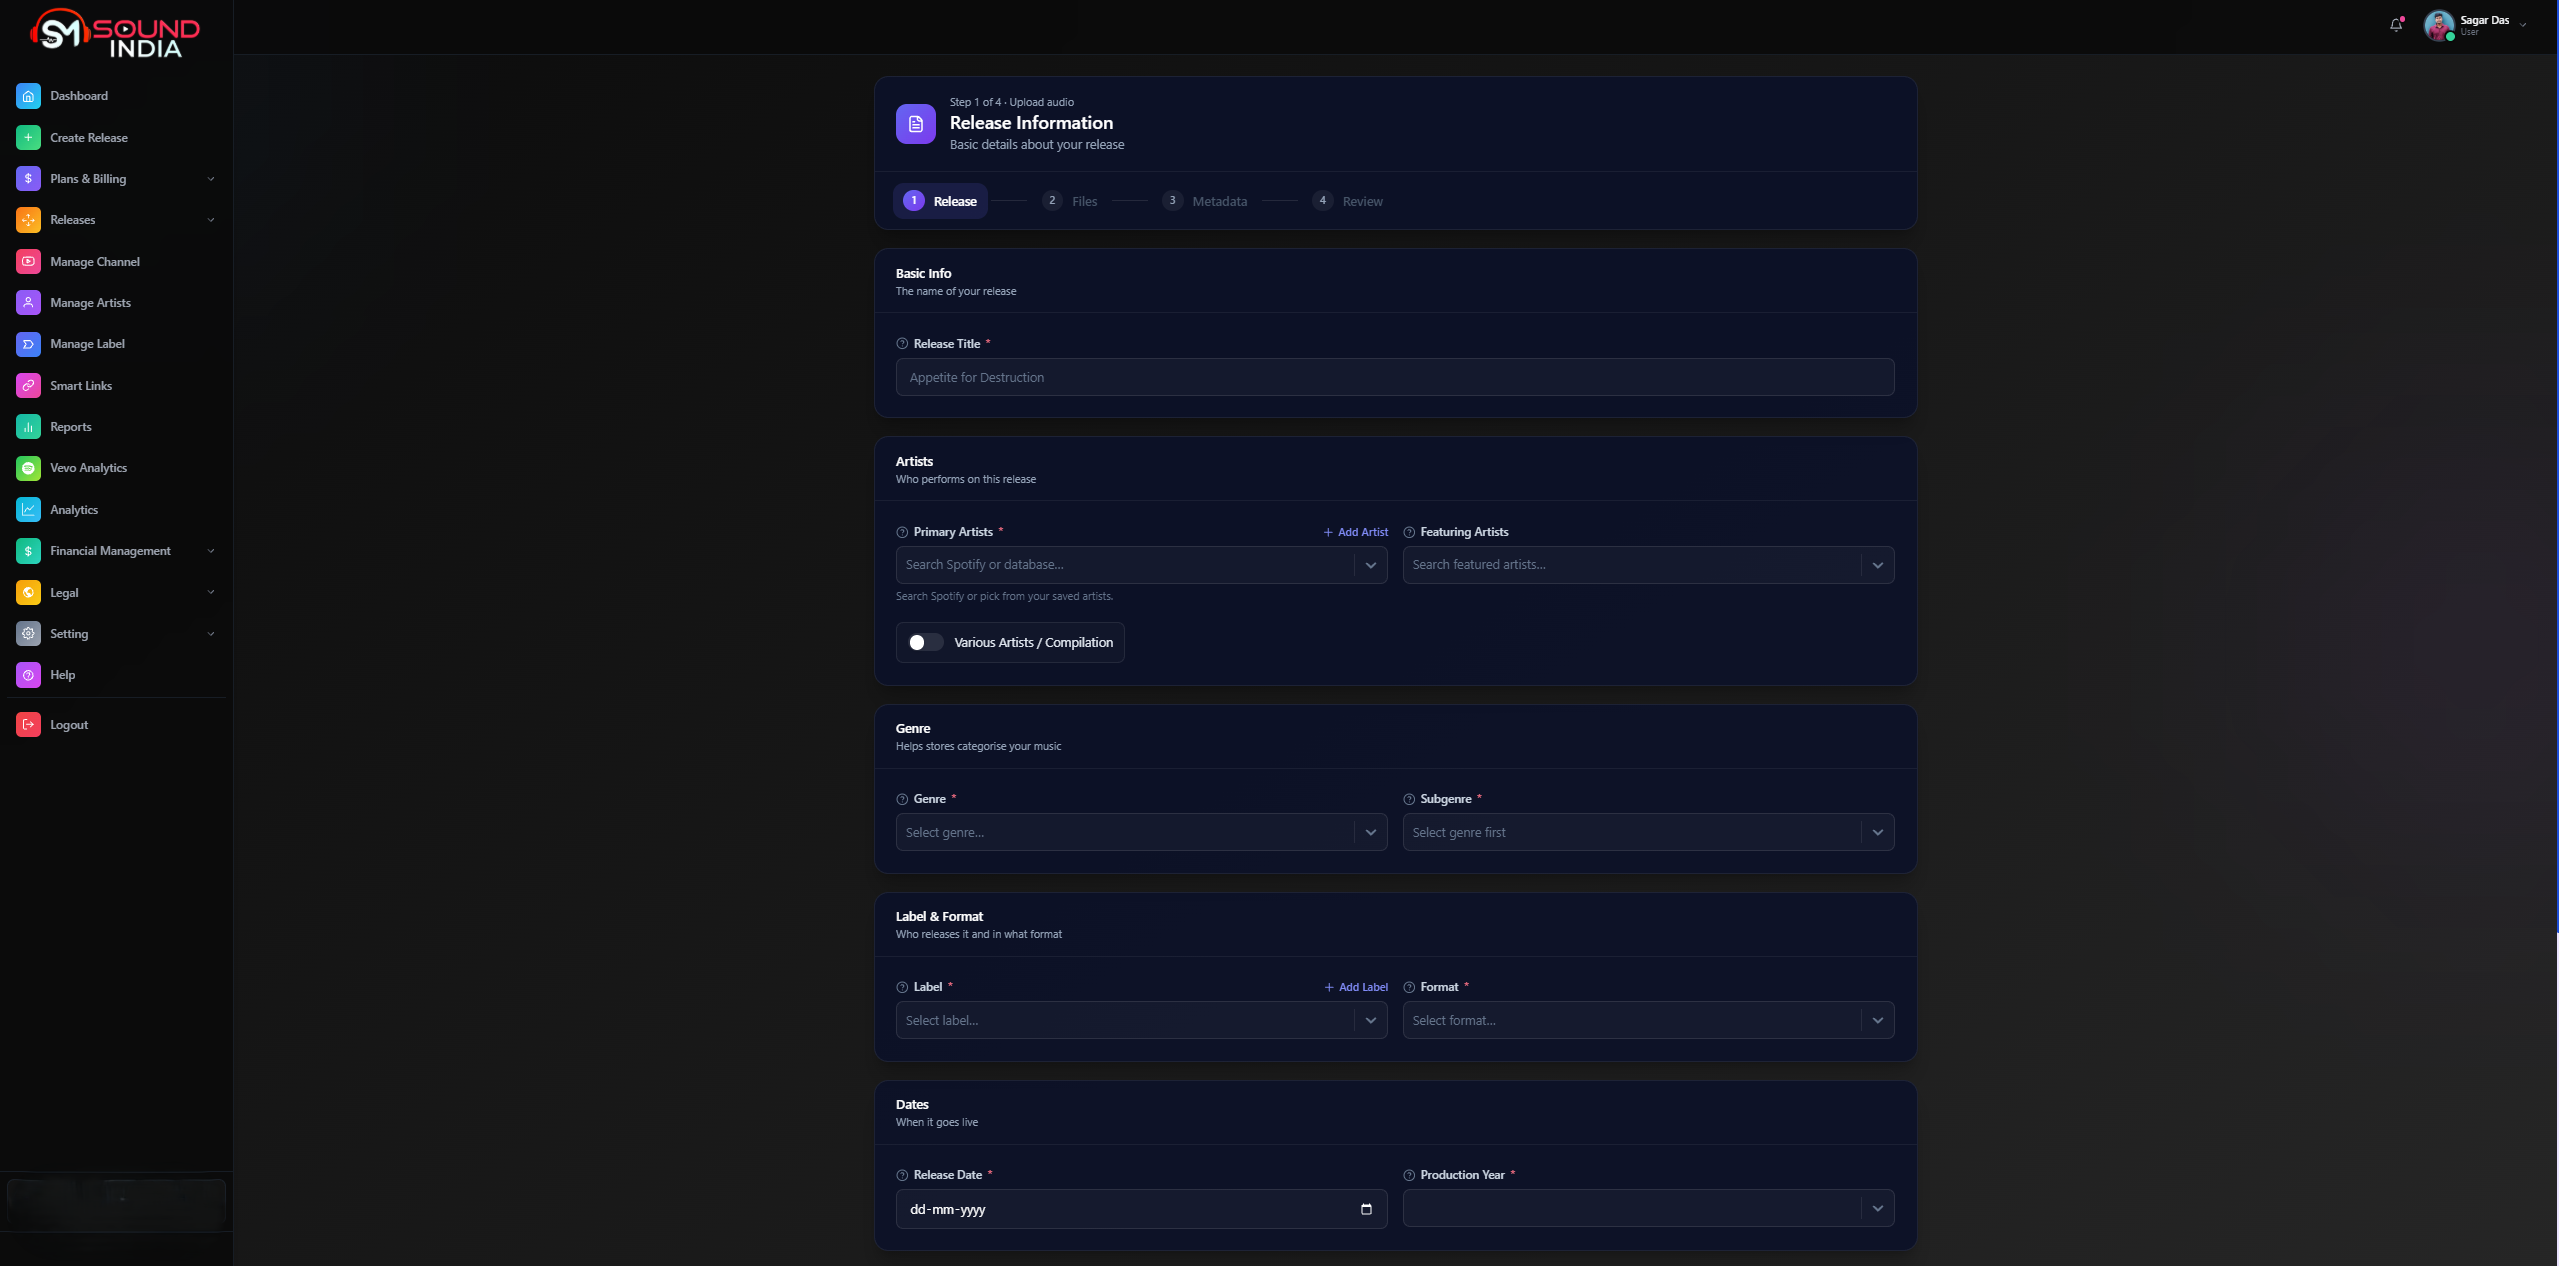Click the Create Release plus icon
Screen dimensions: 2559x1266
[x=28, y=137]
